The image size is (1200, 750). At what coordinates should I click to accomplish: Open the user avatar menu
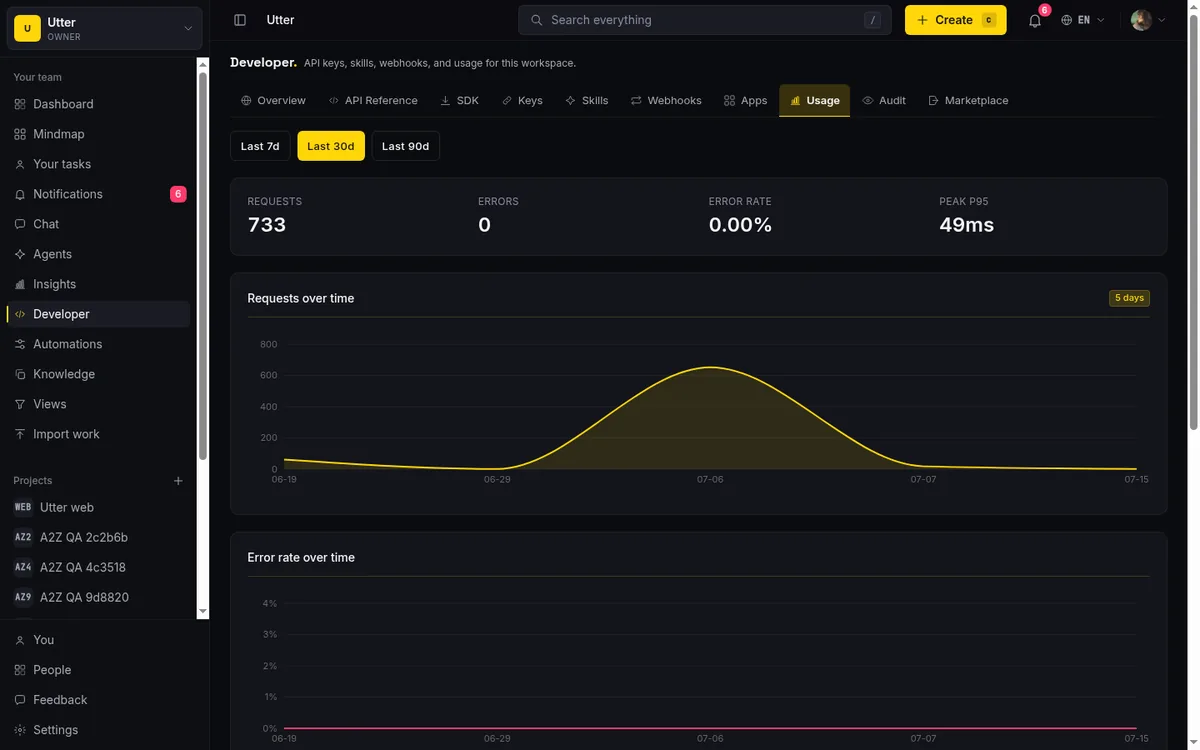[1148, 20]
